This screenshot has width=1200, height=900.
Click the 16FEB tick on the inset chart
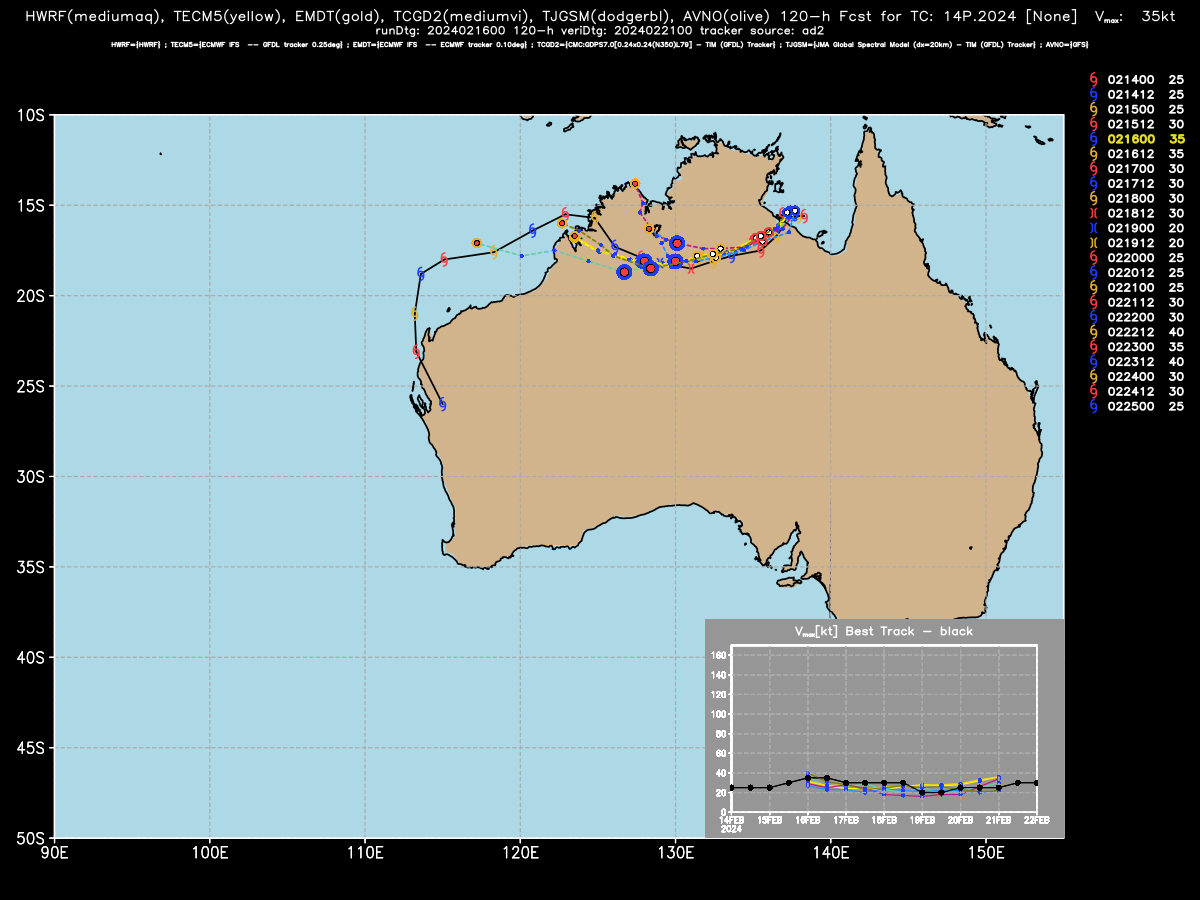[807, 820]
